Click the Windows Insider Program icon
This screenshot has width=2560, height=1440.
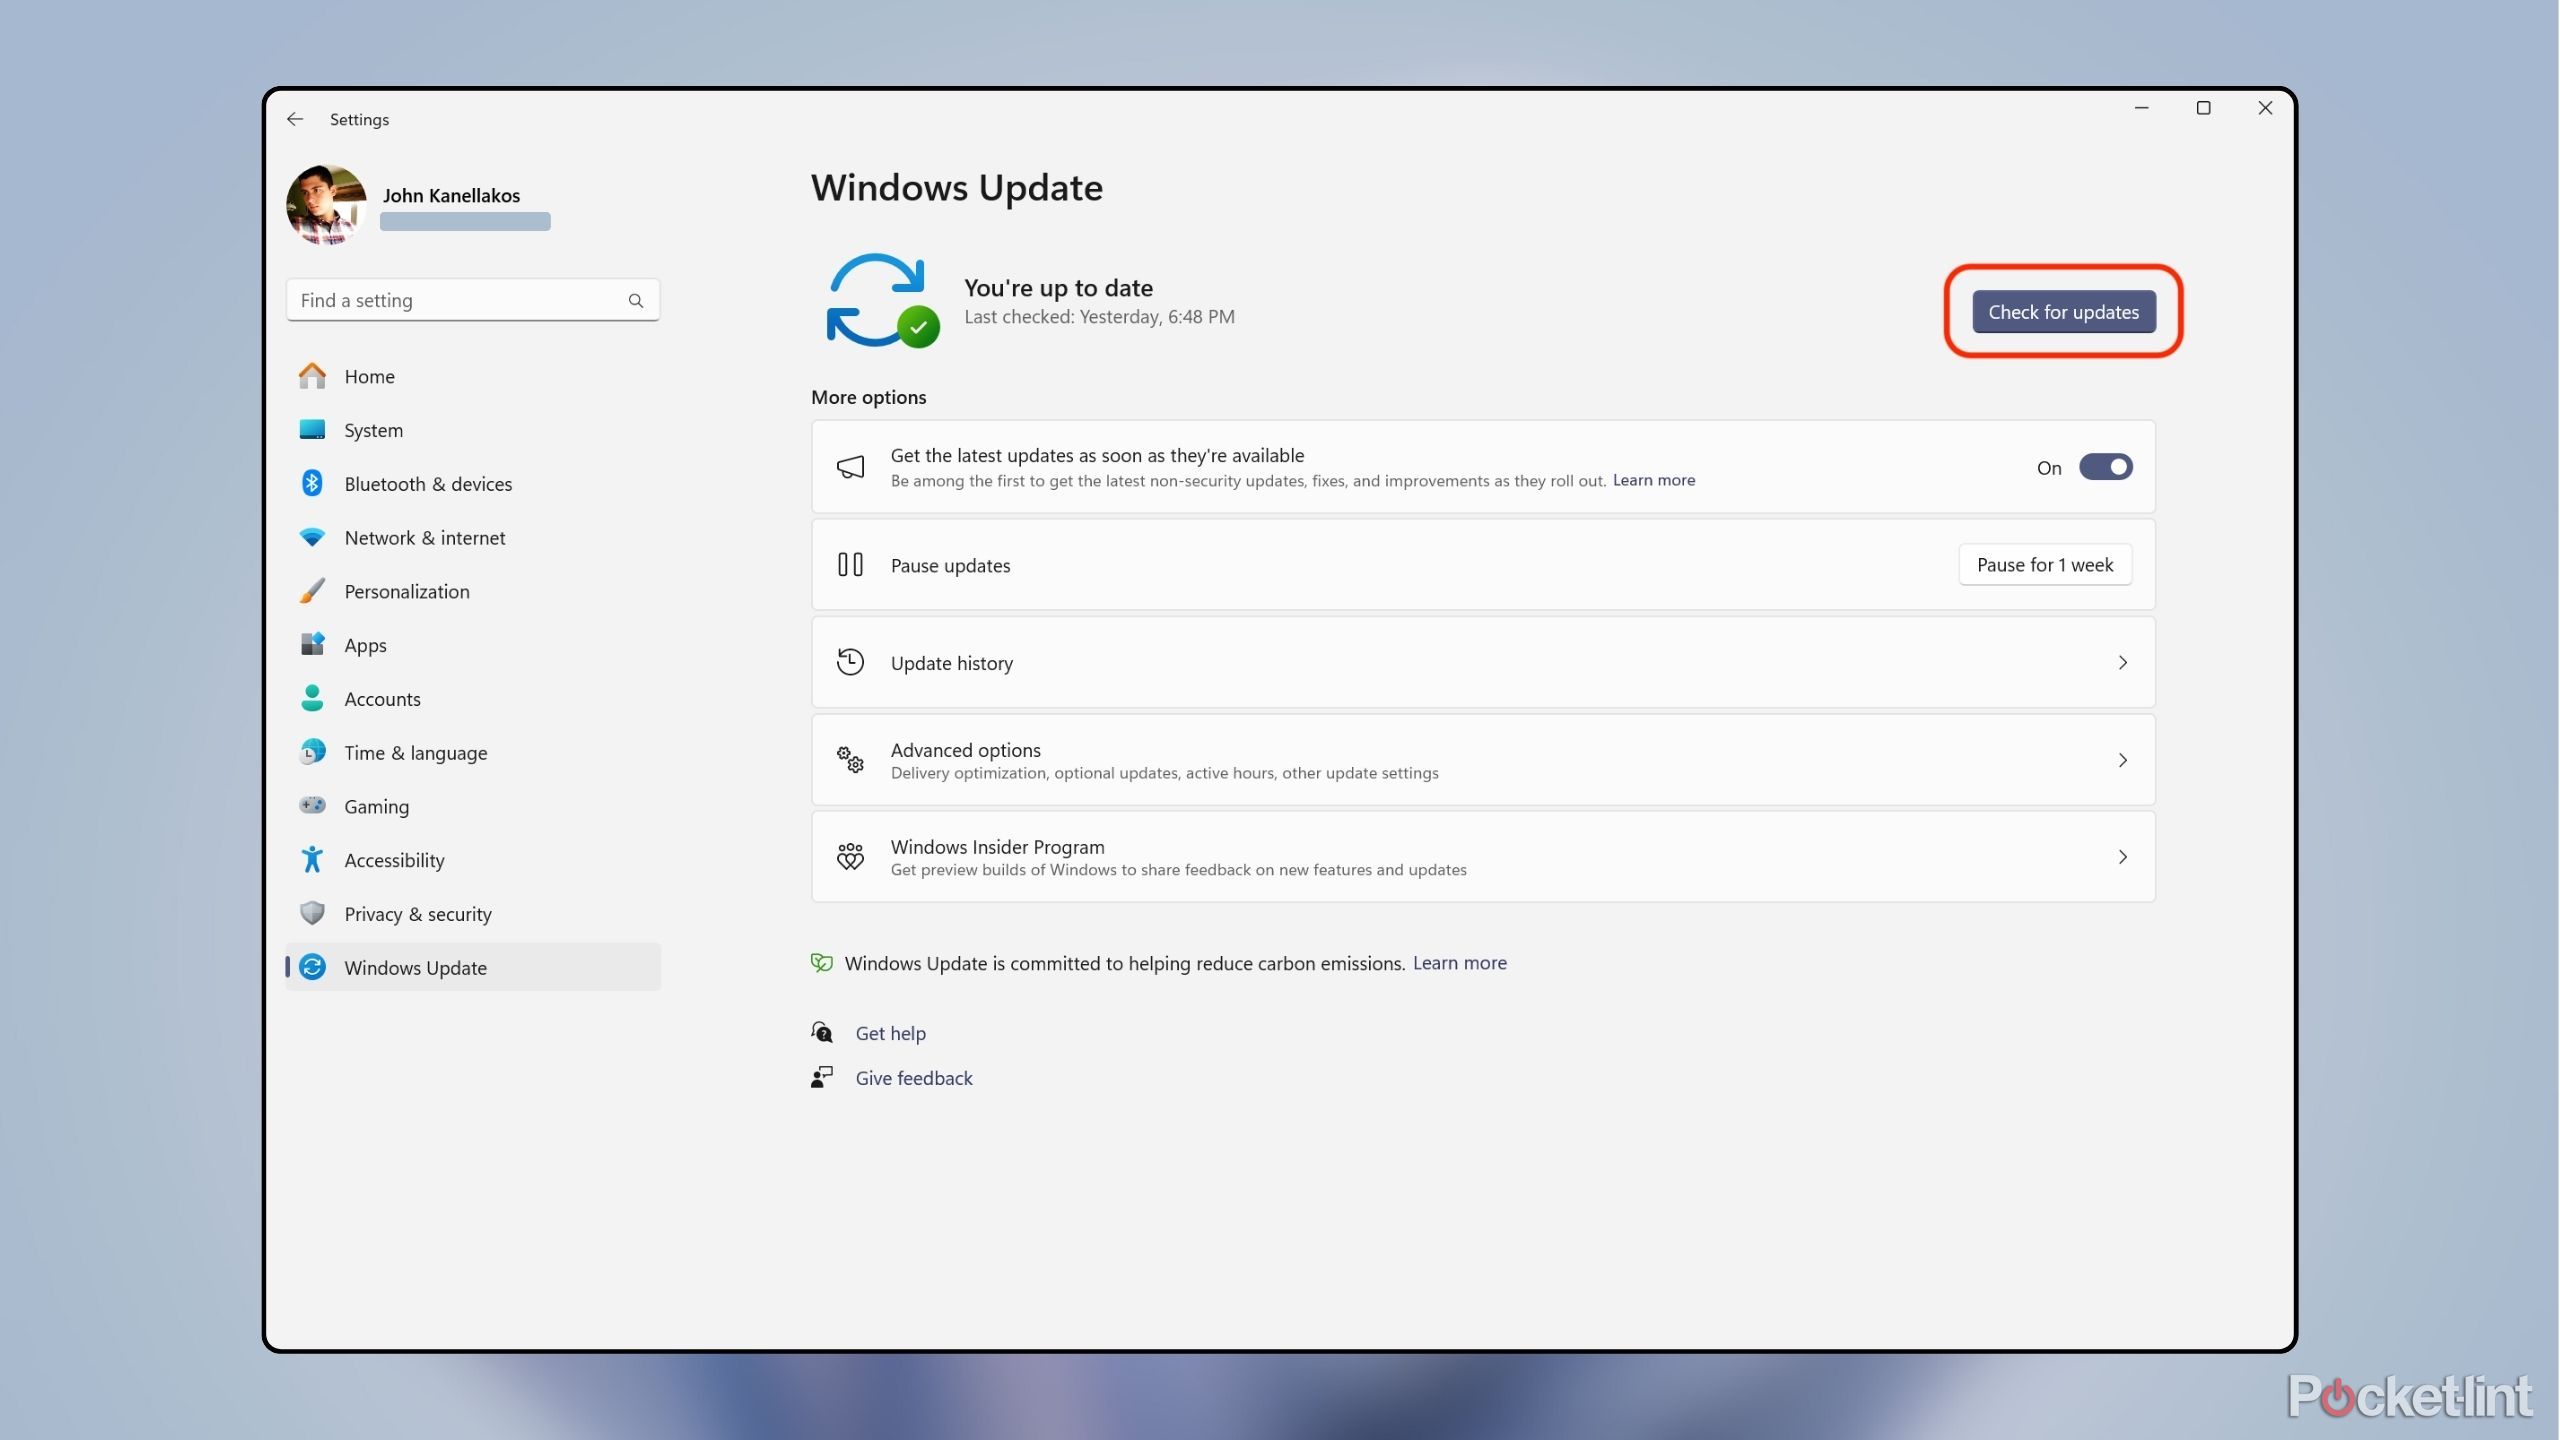click(850, 857)
